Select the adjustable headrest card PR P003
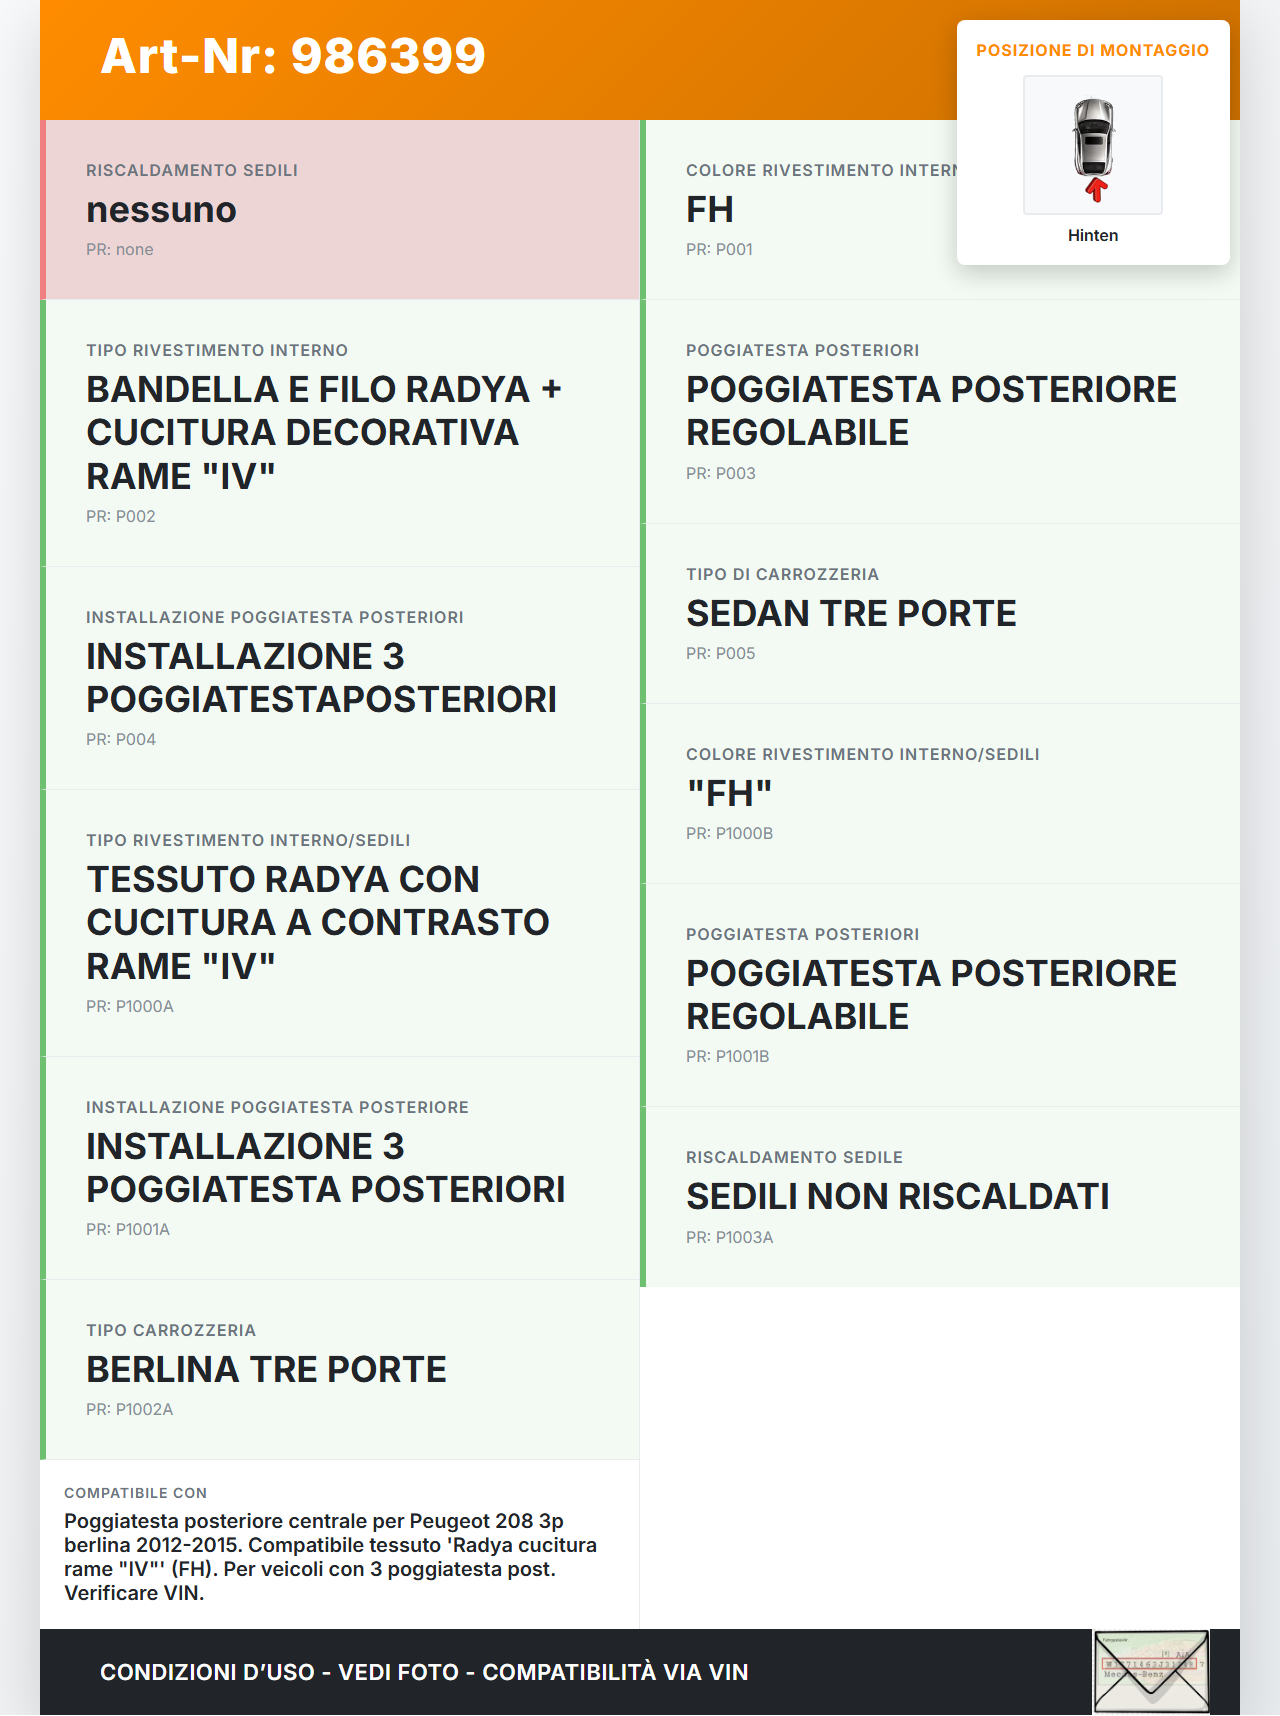The height and width of the screenshot is (1716, 1280). coord(940,412)
